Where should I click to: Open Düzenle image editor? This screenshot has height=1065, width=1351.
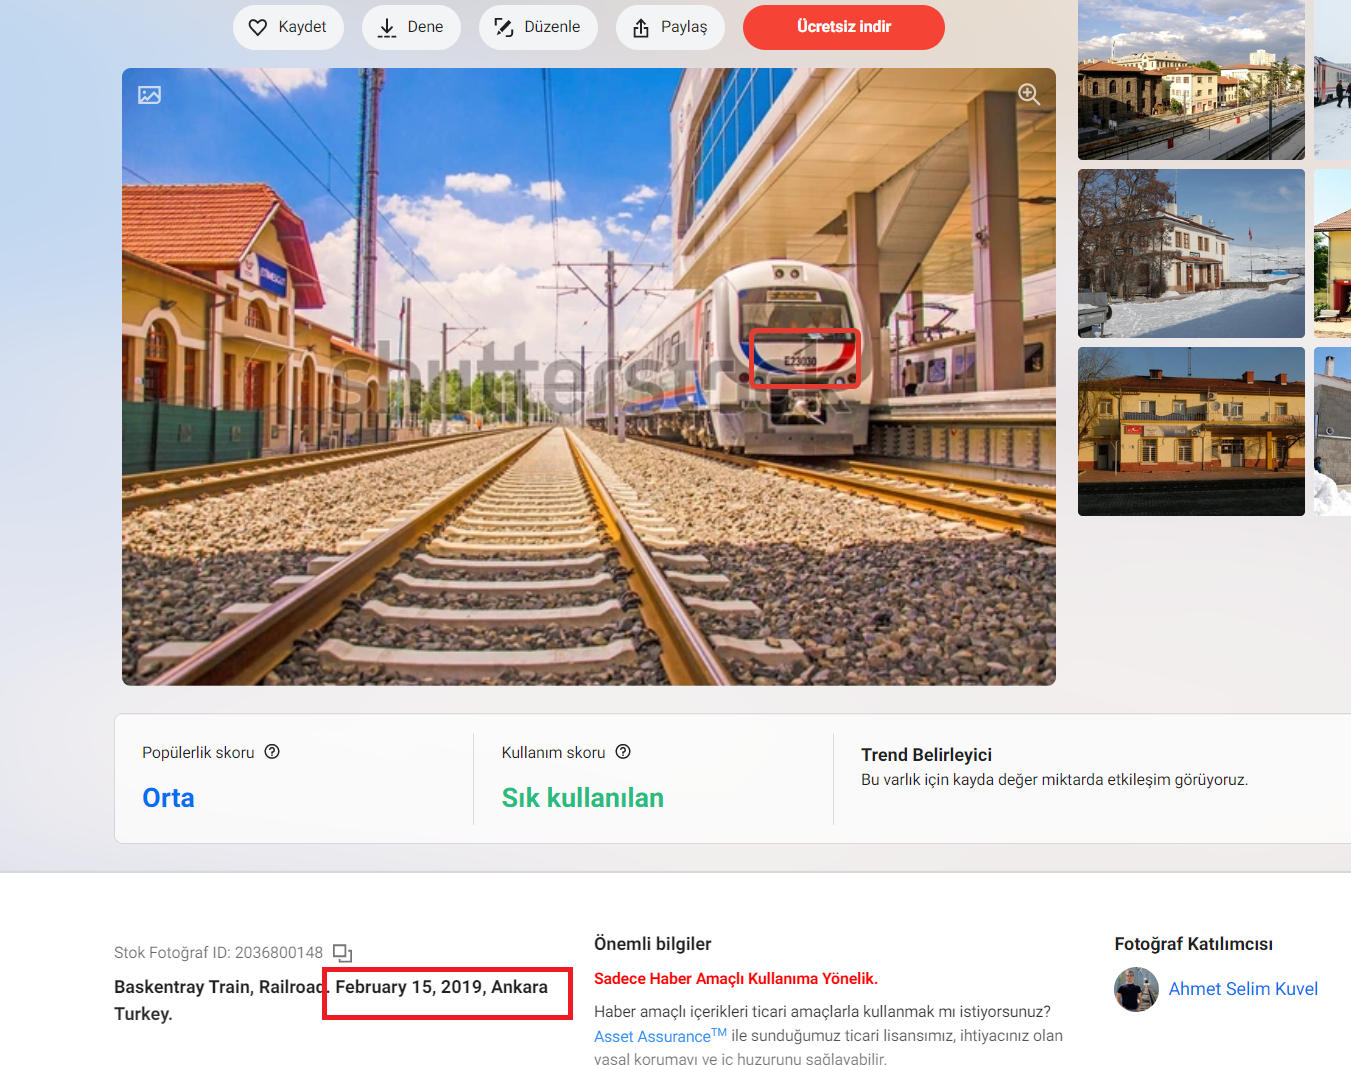click(538, 27)
